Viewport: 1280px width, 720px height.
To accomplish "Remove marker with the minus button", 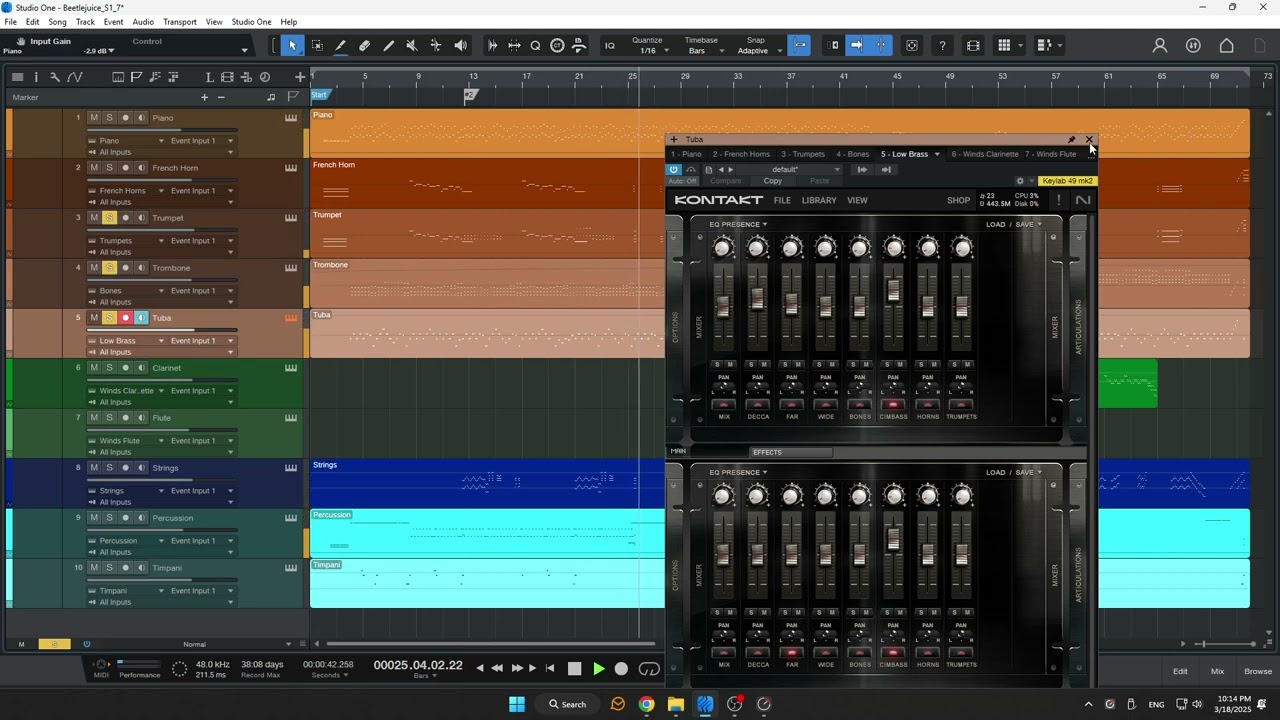I will point(221,97).
